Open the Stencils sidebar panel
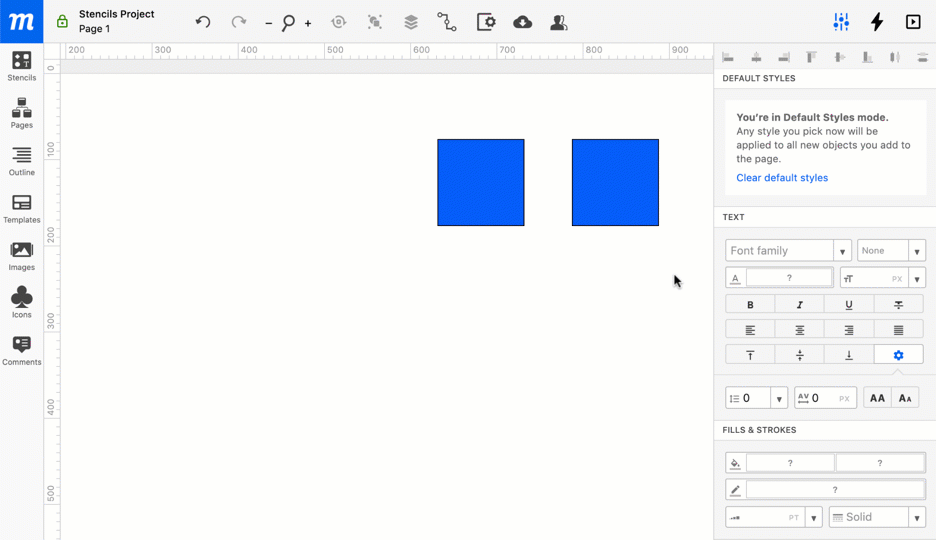Image resolution: width=936 pixels, height=540 pixels. click(x=21, y=66)
